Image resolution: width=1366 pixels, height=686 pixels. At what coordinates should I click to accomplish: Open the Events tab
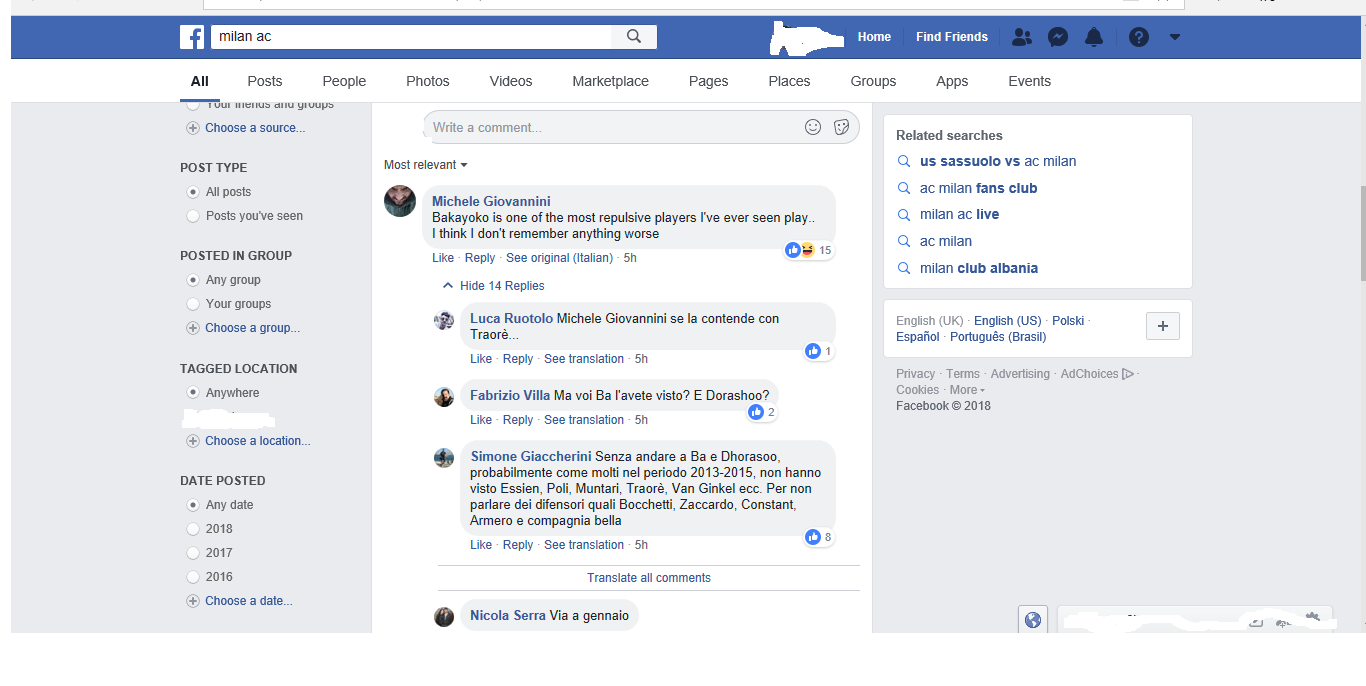[x=1029, y=81]
